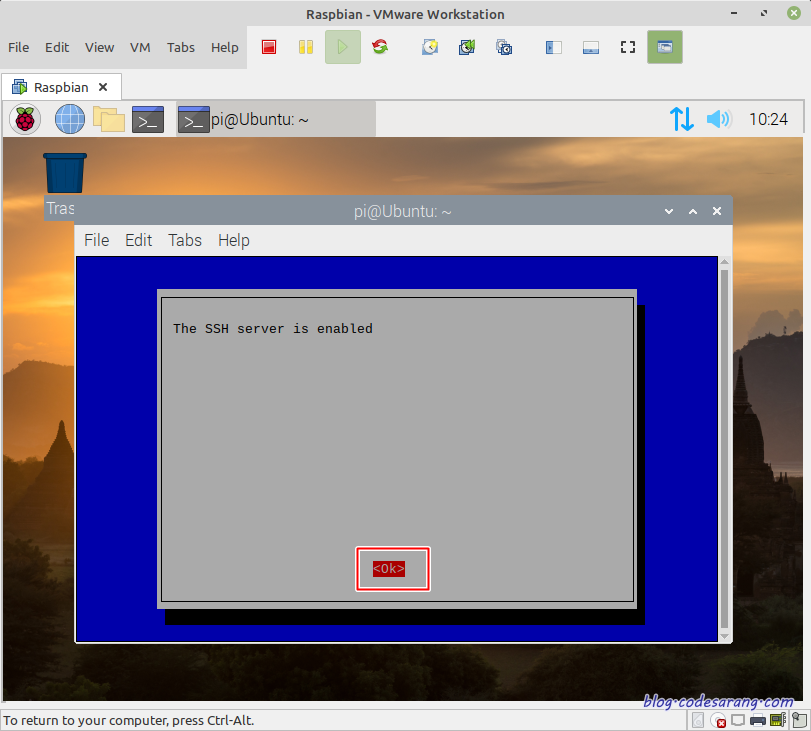Image resolution: width=811 pixels, height=731 pixels.
Task: Click the printer status icon
Action: pyautogui.click(x=758, y=720)
